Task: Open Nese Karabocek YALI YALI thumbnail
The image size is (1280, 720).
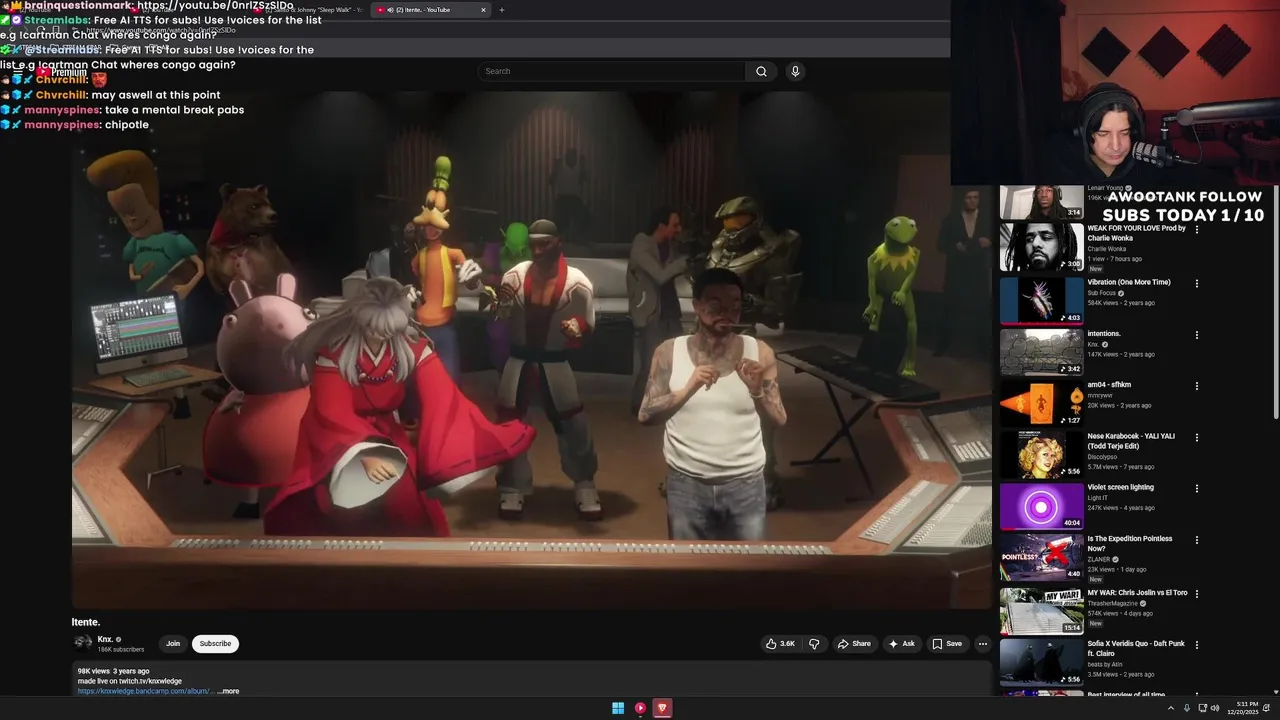Action: click(x=1041, y=455)
